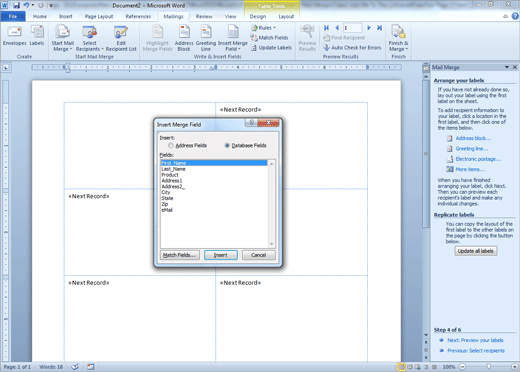Click the Greeting Line icon
This screenshot has height=372, width=520.
pyautogui.click(x=206, y=39)
